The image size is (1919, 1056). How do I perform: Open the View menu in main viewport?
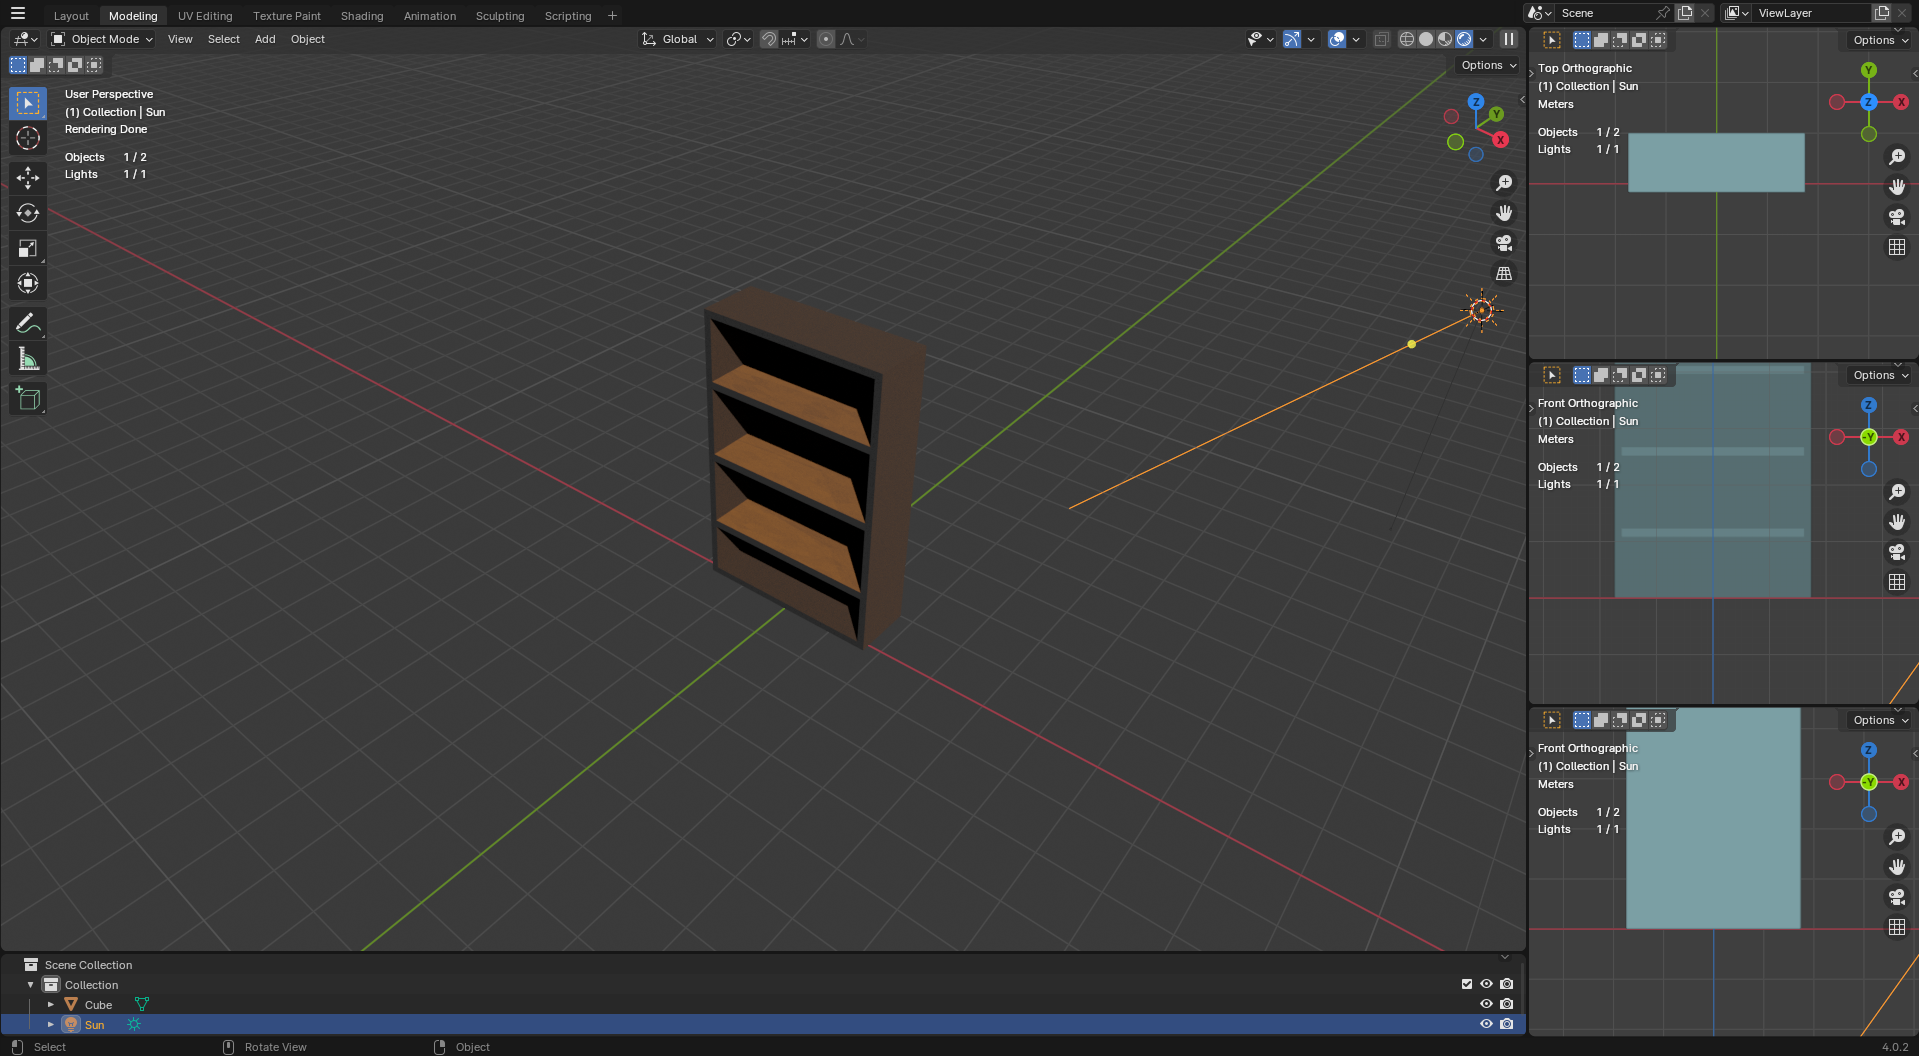(x=180, y=39)
